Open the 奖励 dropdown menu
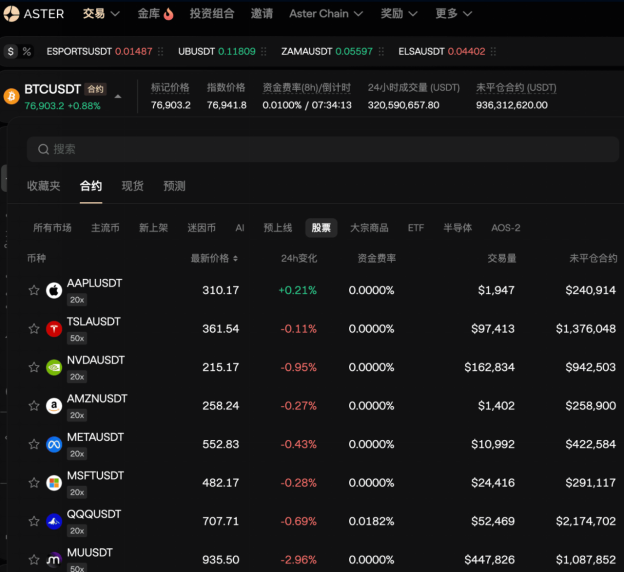Image resolution: width=624 pixels, height=572 pixels. (399, 14)
